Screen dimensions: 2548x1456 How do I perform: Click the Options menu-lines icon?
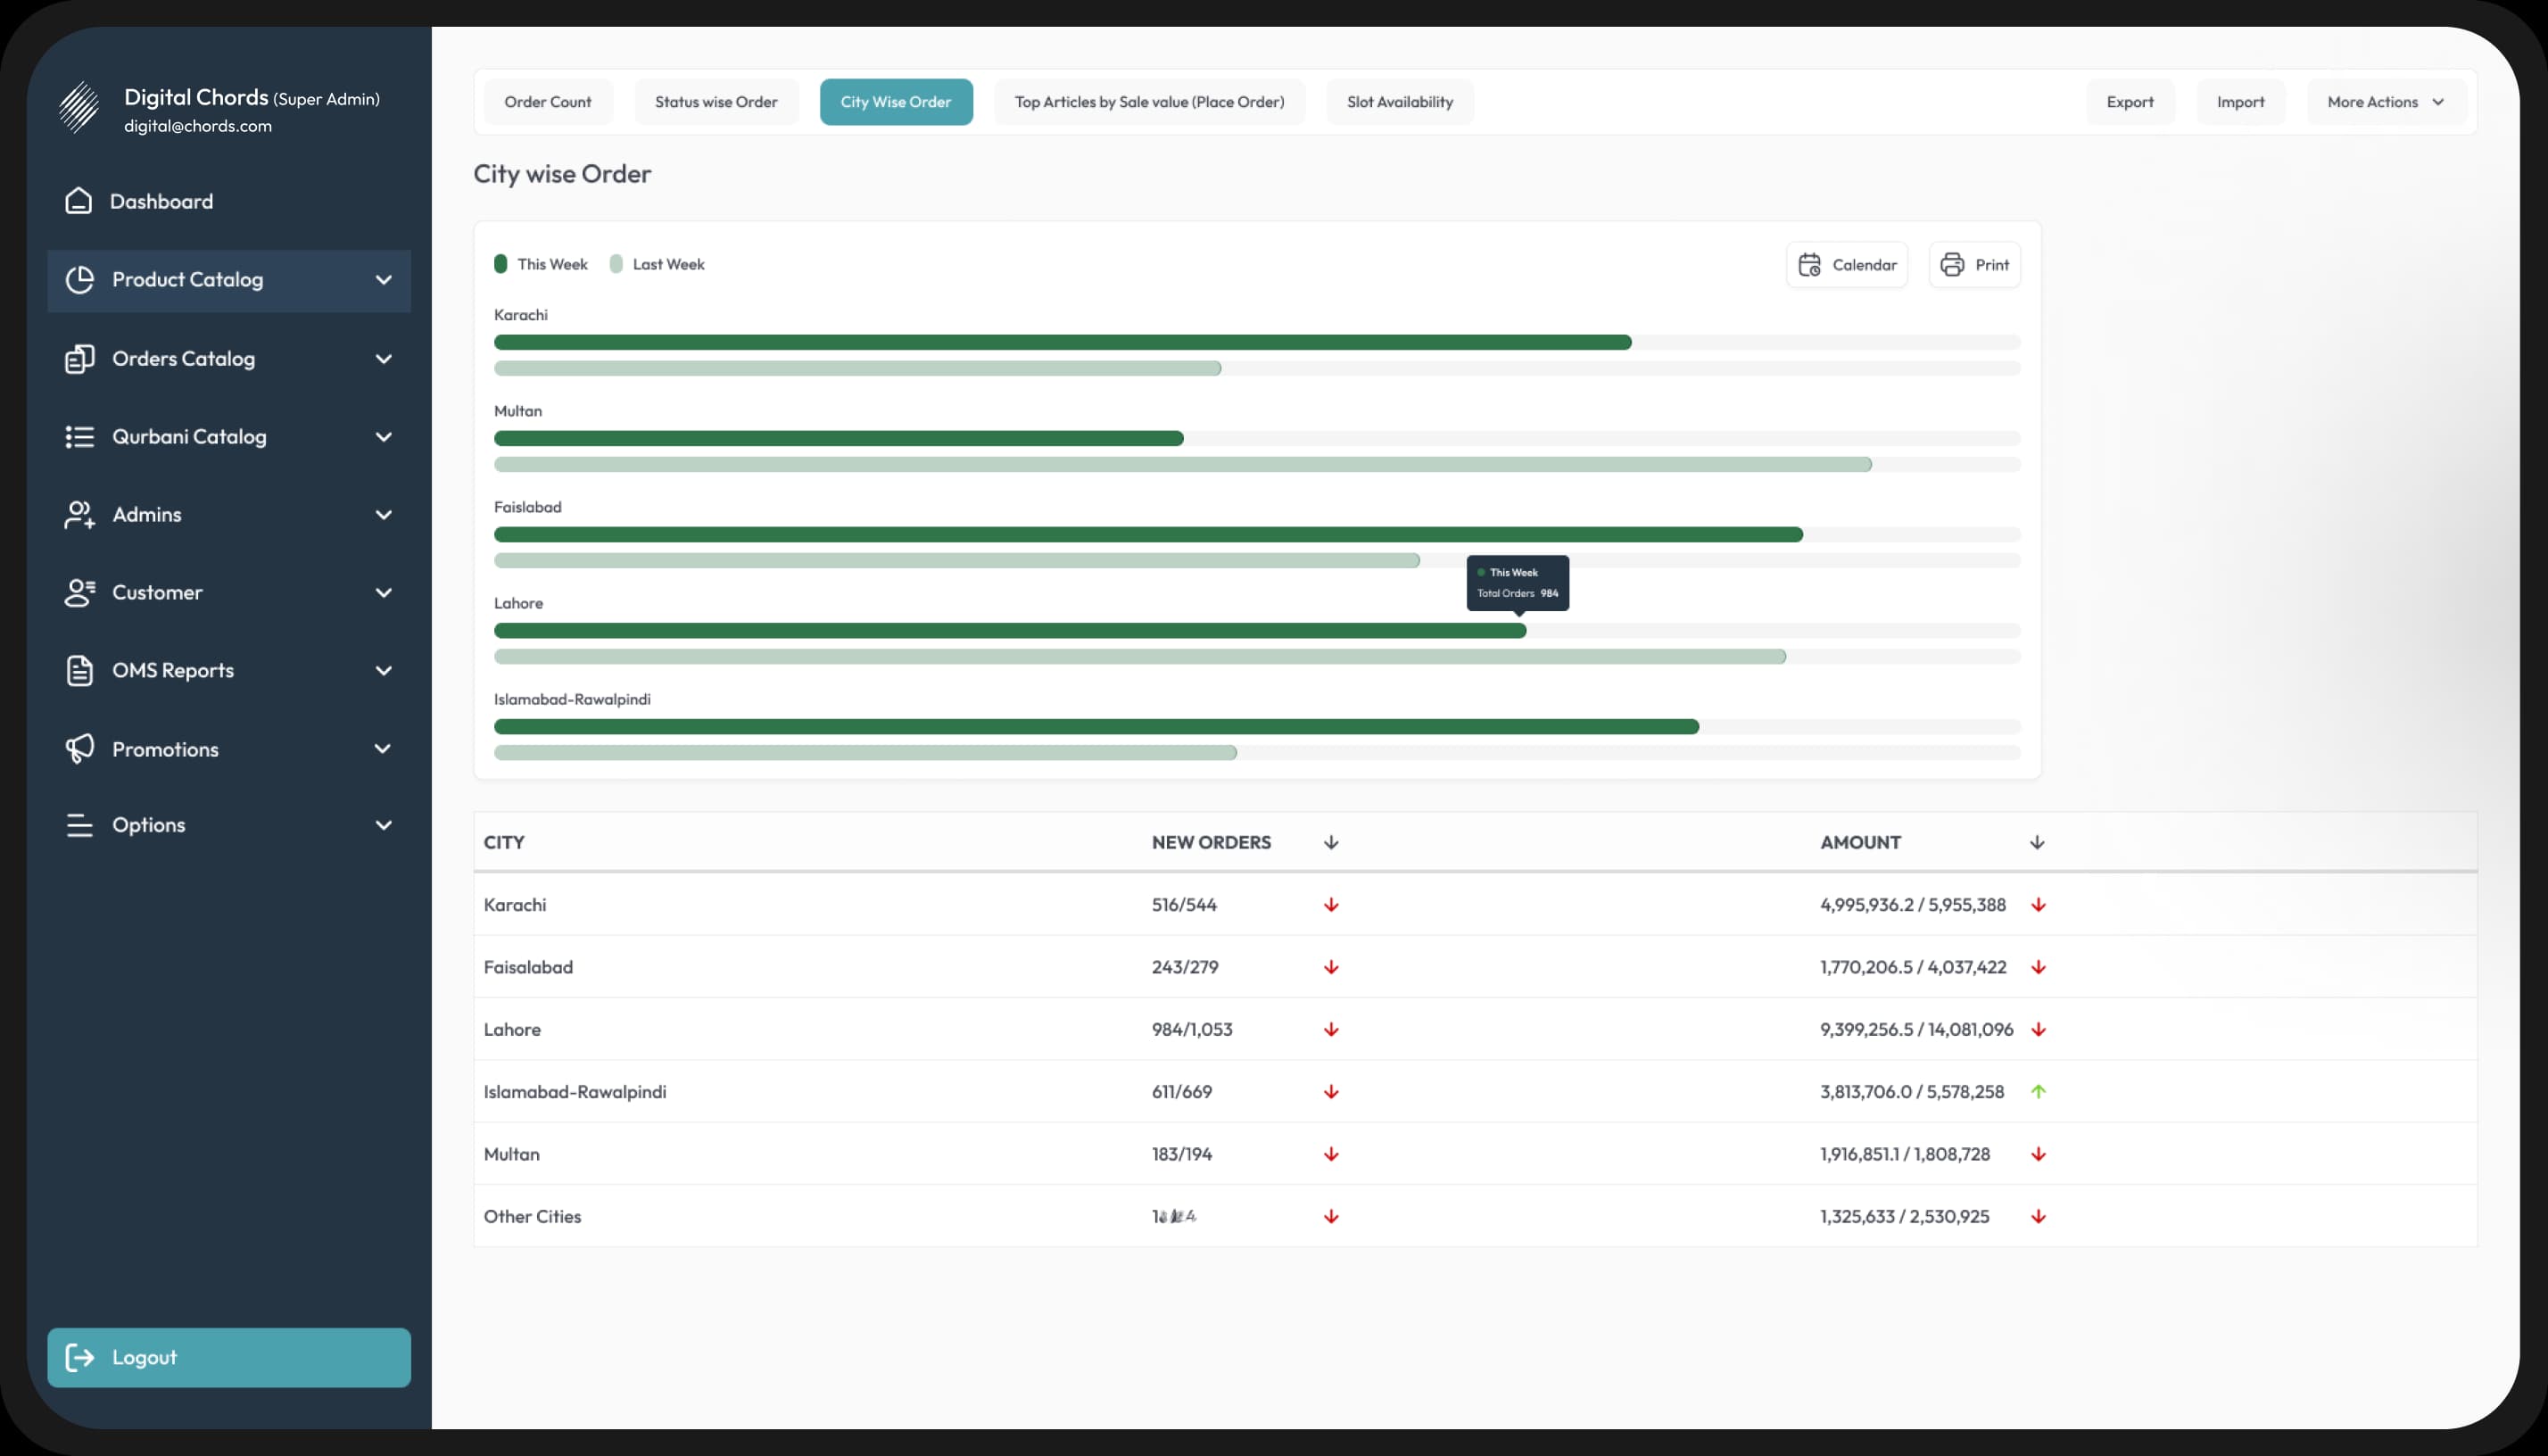(x=80, y=825)
